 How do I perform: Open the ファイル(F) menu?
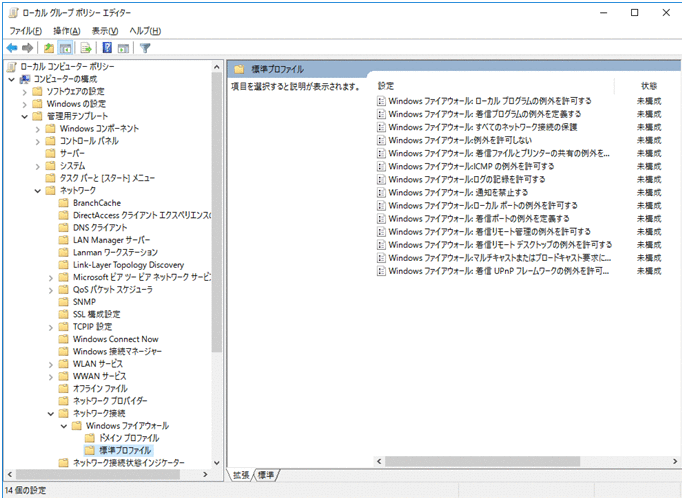click(25, 31)
